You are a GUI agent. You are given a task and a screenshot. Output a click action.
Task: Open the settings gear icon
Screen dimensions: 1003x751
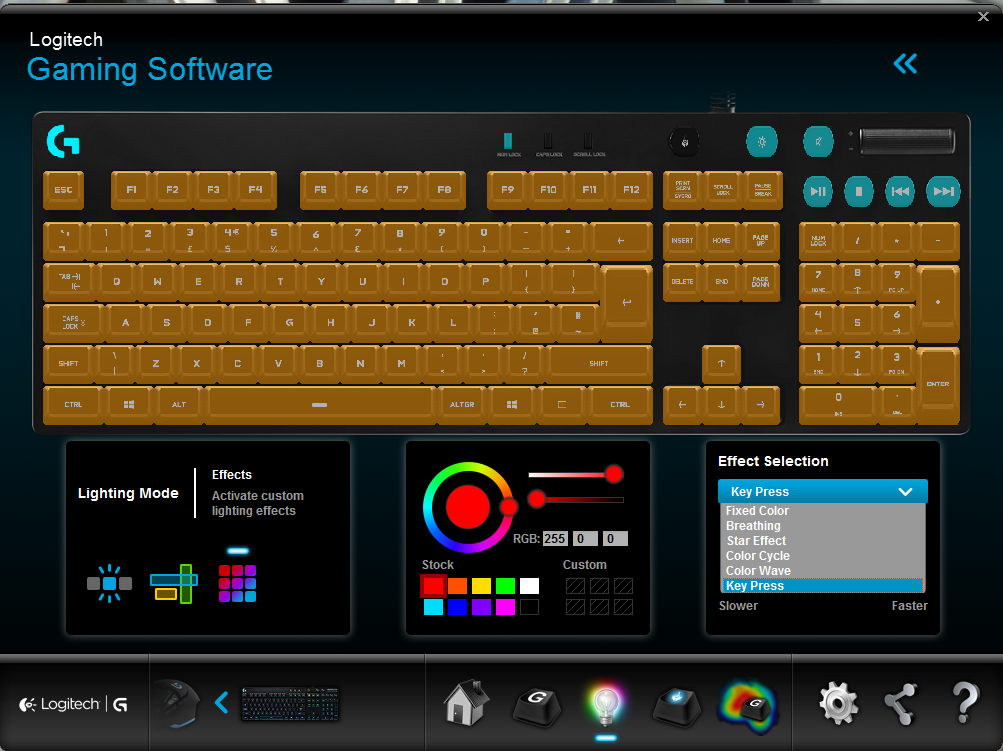(x=838, y=704)
